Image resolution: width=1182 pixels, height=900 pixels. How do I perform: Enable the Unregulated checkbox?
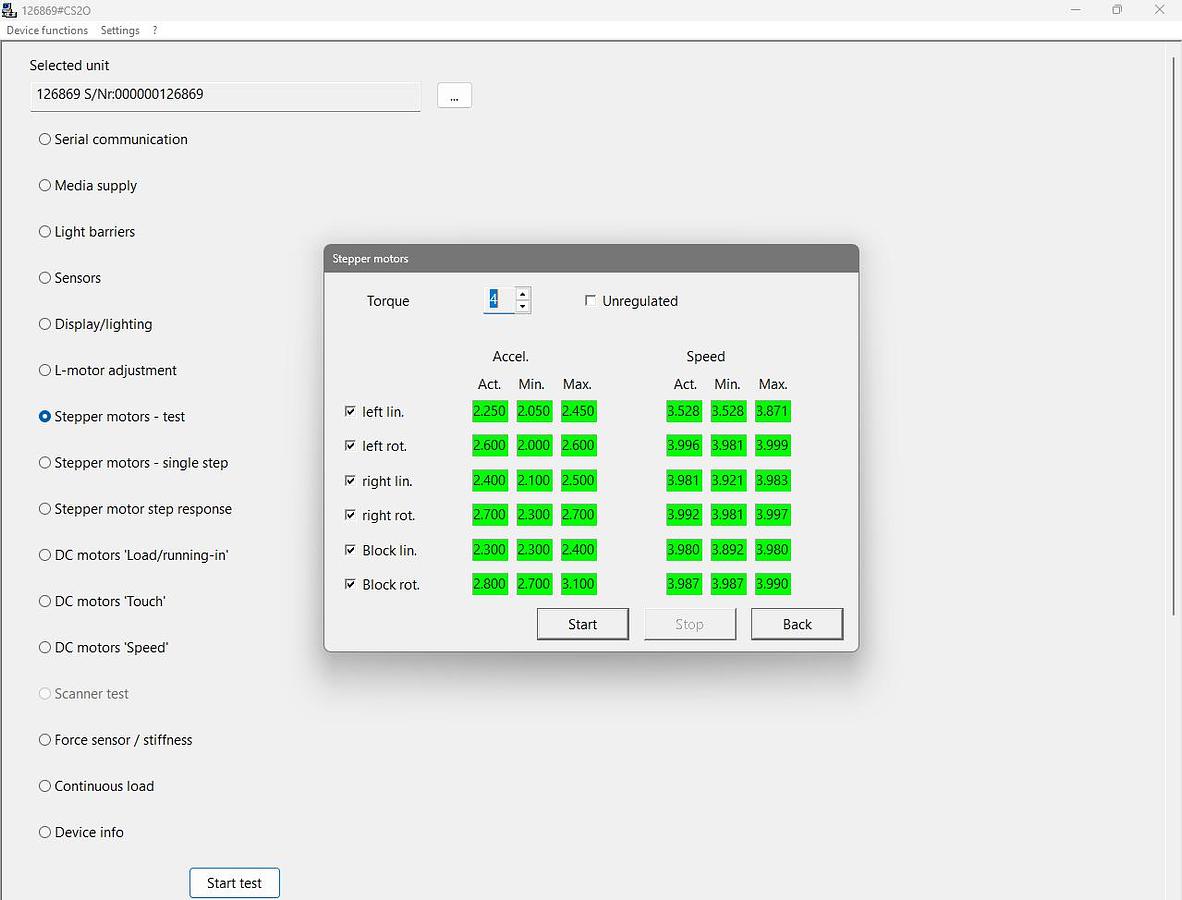[590, 301]
